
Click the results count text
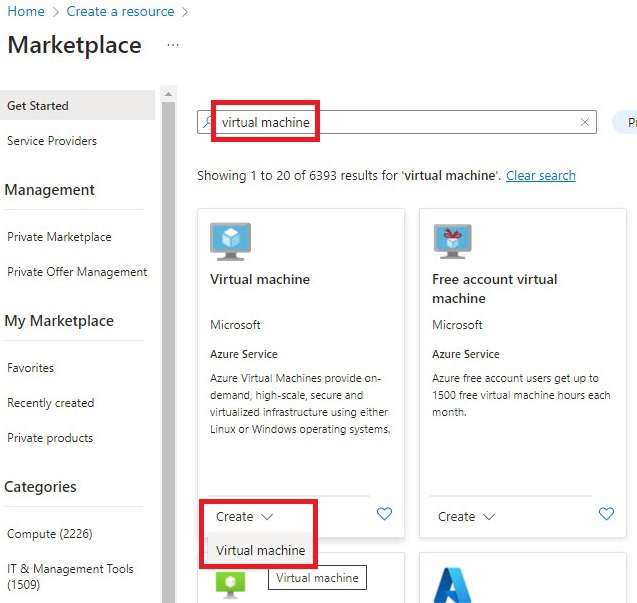point(348,176)
